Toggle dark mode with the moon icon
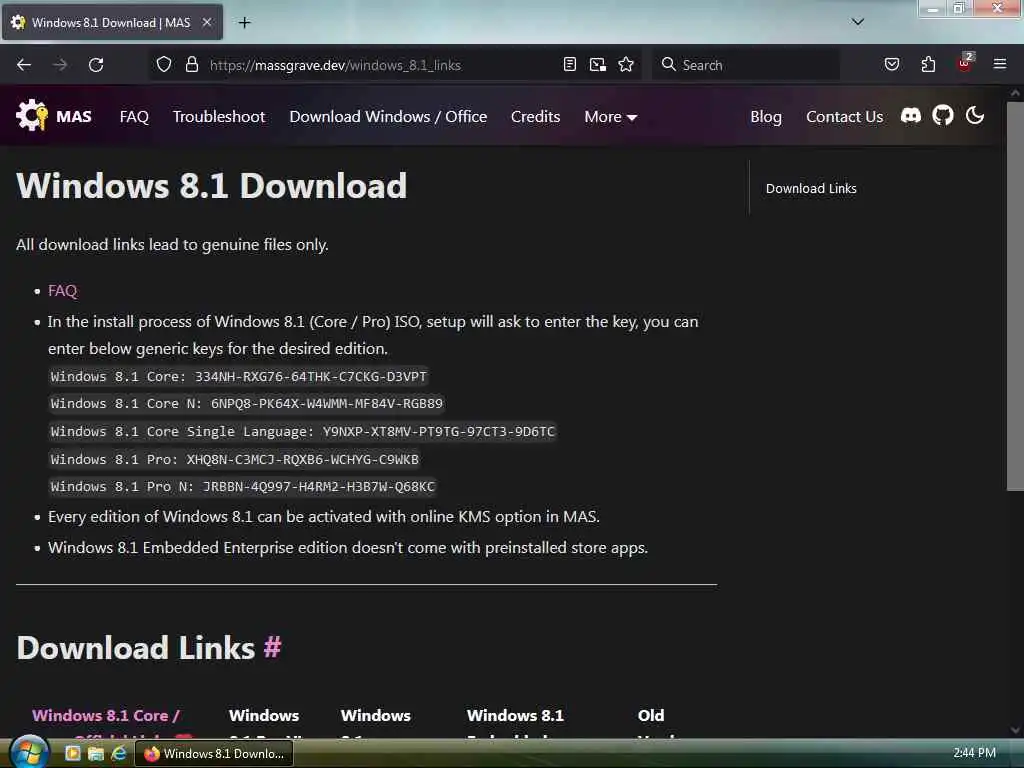The width and height of the screenshot is (1024, 768). click(975, 116)
